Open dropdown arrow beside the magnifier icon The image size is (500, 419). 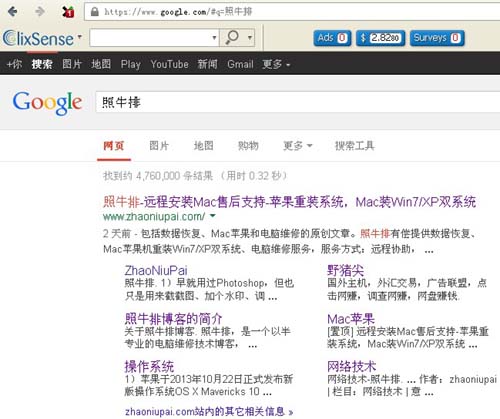250,38
